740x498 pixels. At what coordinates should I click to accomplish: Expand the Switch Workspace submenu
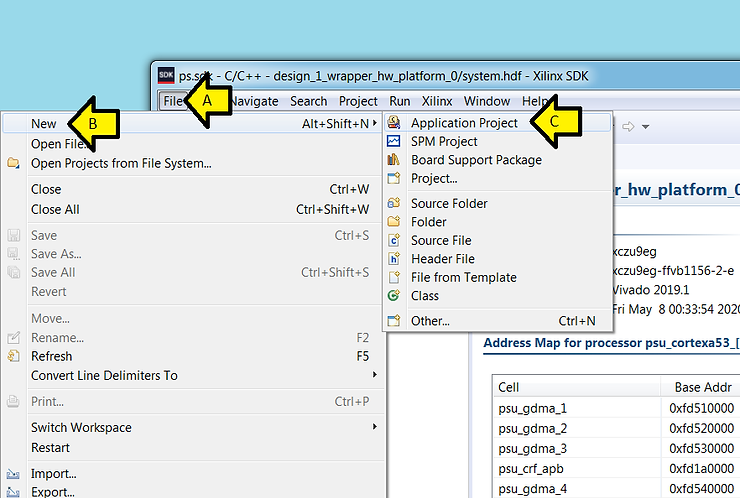[375, 427]
